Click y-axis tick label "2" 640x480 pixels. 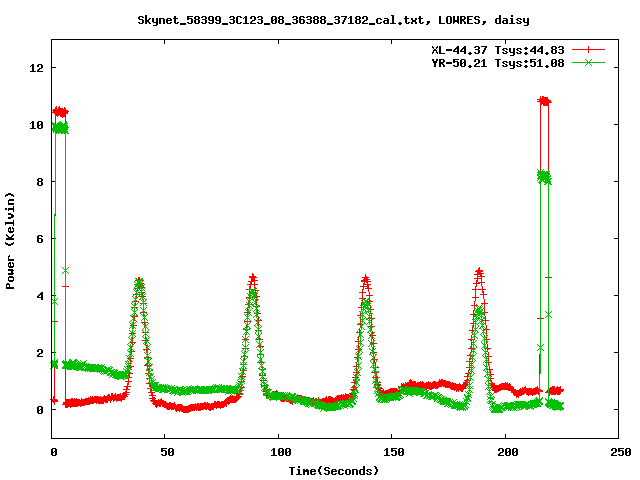(x=40, y=353)
